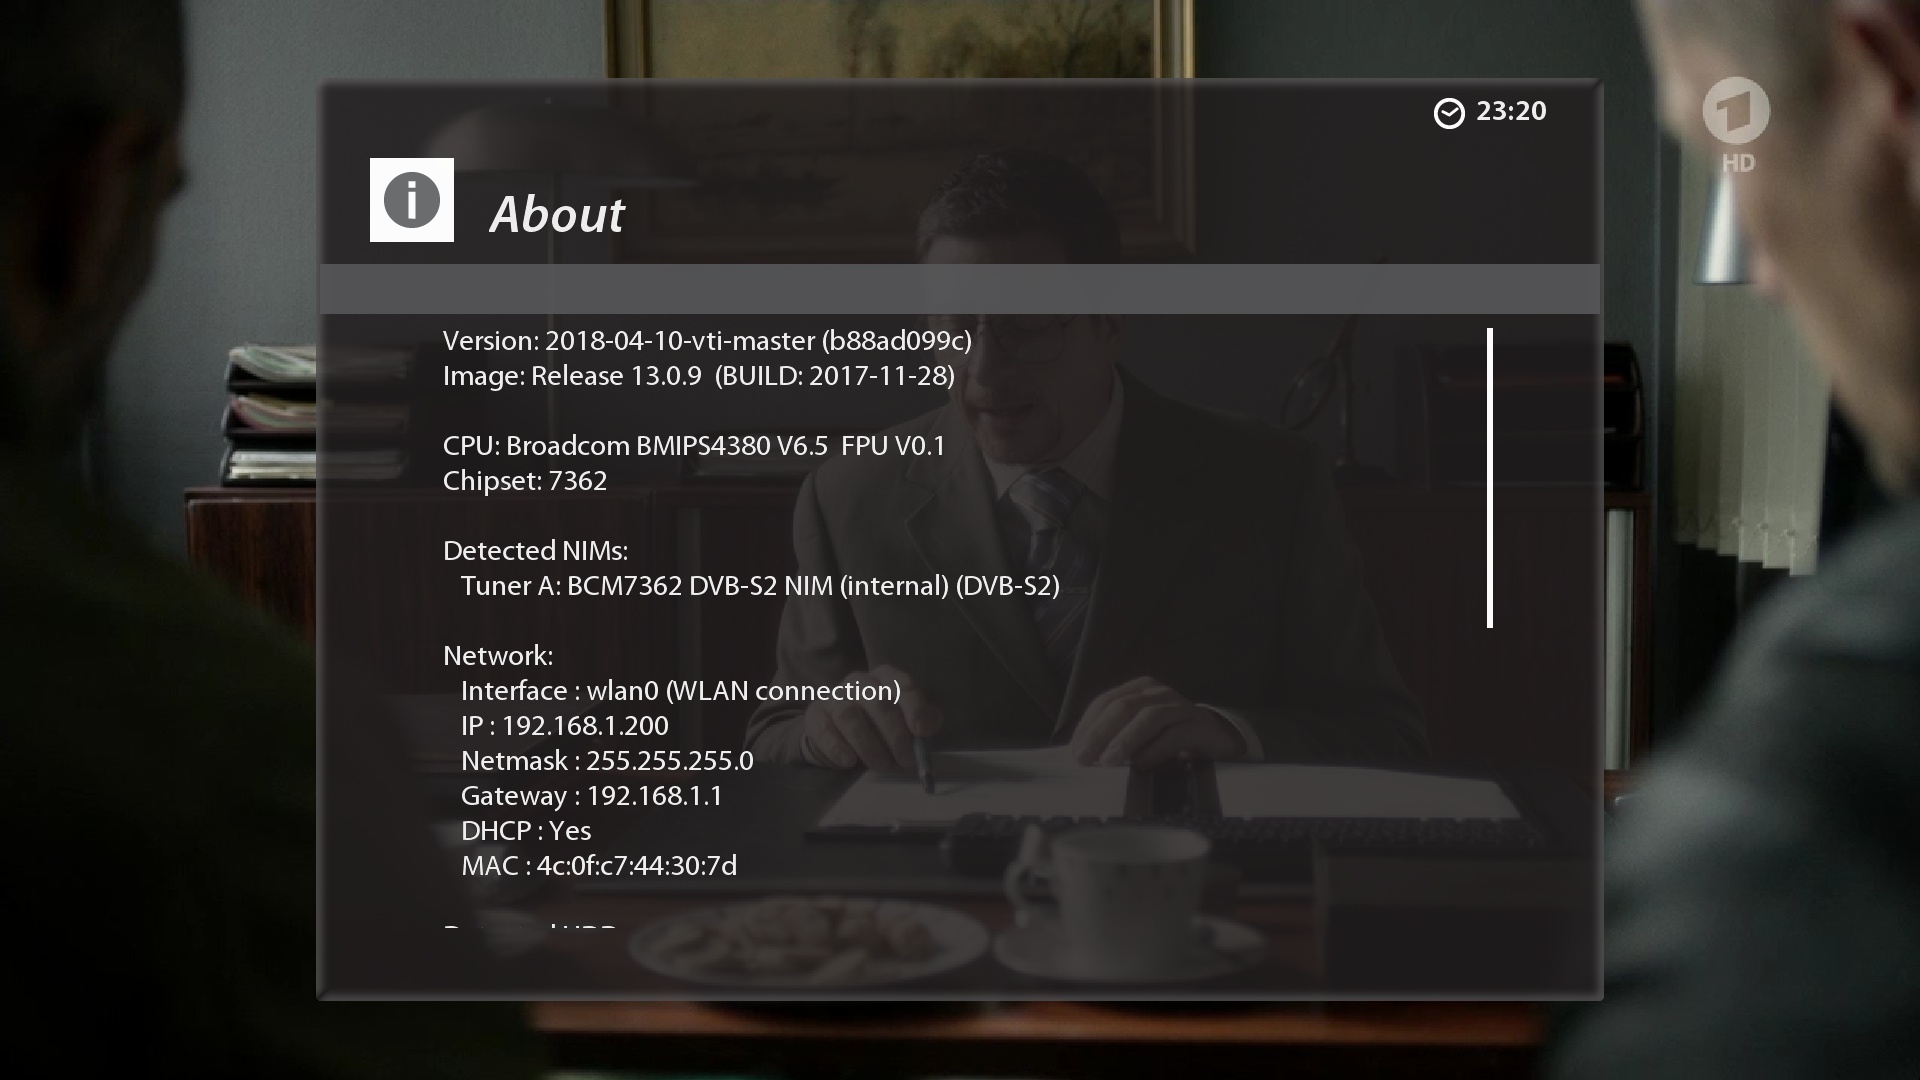Click the gray bar below About title
The height and width of the screenshot is (1080, 1920).
pos(960,289)
